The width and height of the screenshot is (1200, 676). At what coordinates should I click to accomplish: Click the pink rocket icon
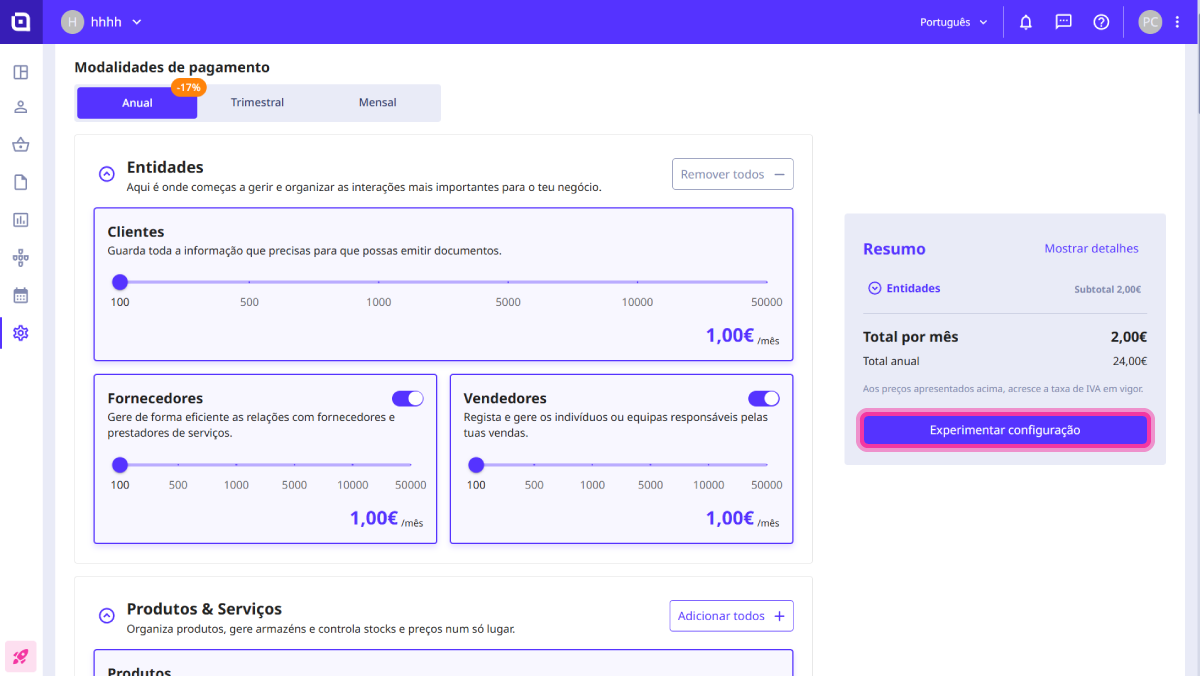click(20, 656)
